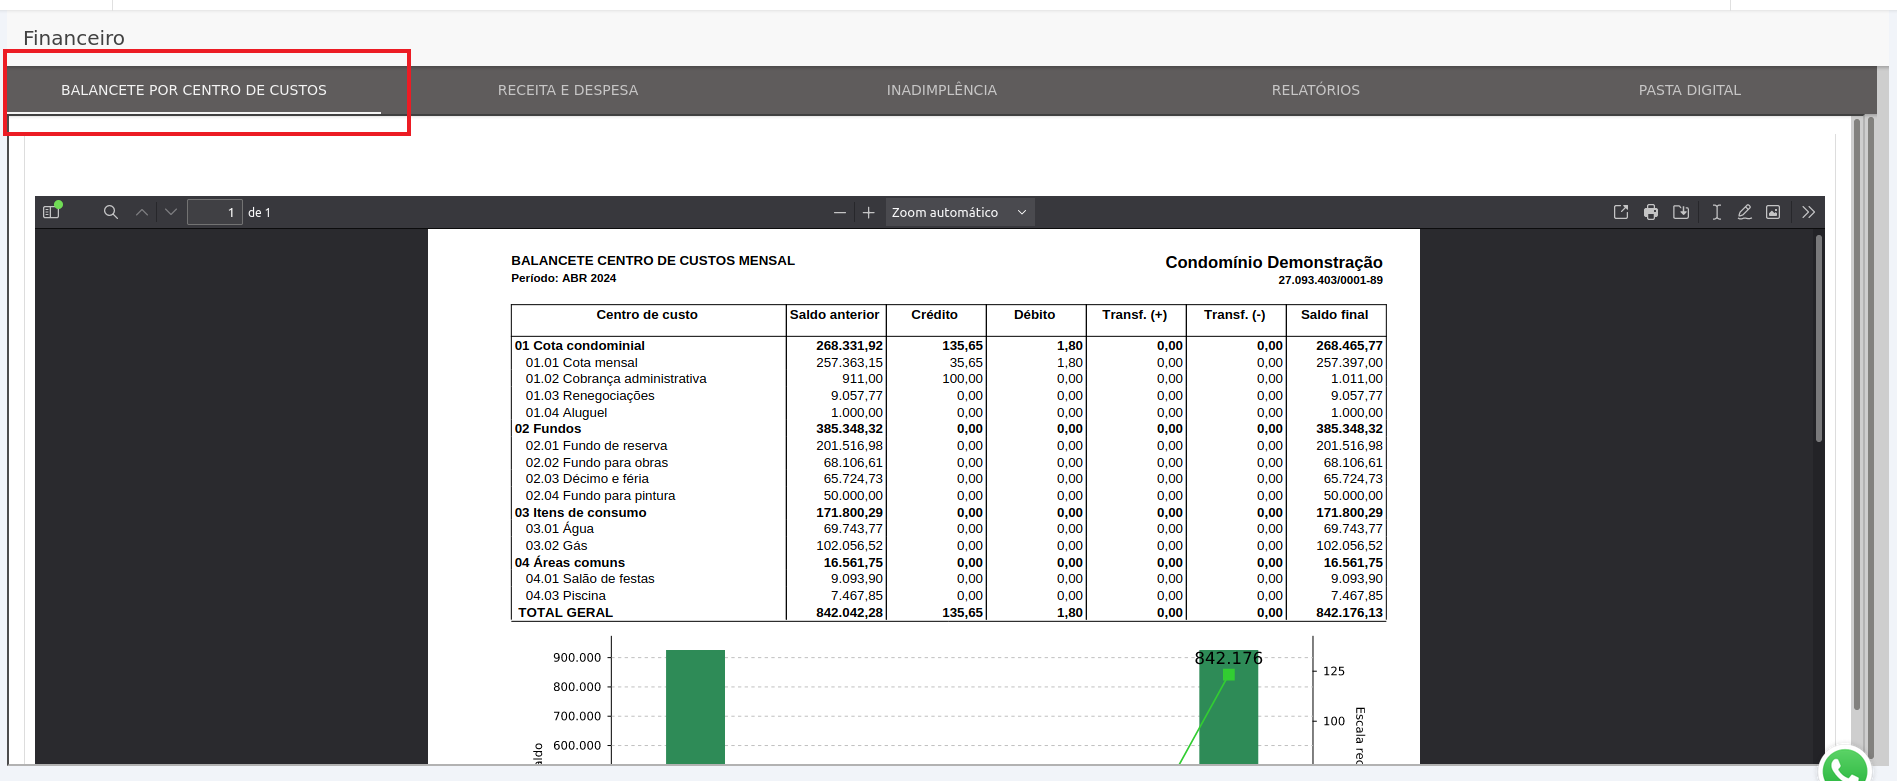Click the '03 Itens de consumo' row label
Viewport: 1897px width, 781px height.
pos(581,513)
